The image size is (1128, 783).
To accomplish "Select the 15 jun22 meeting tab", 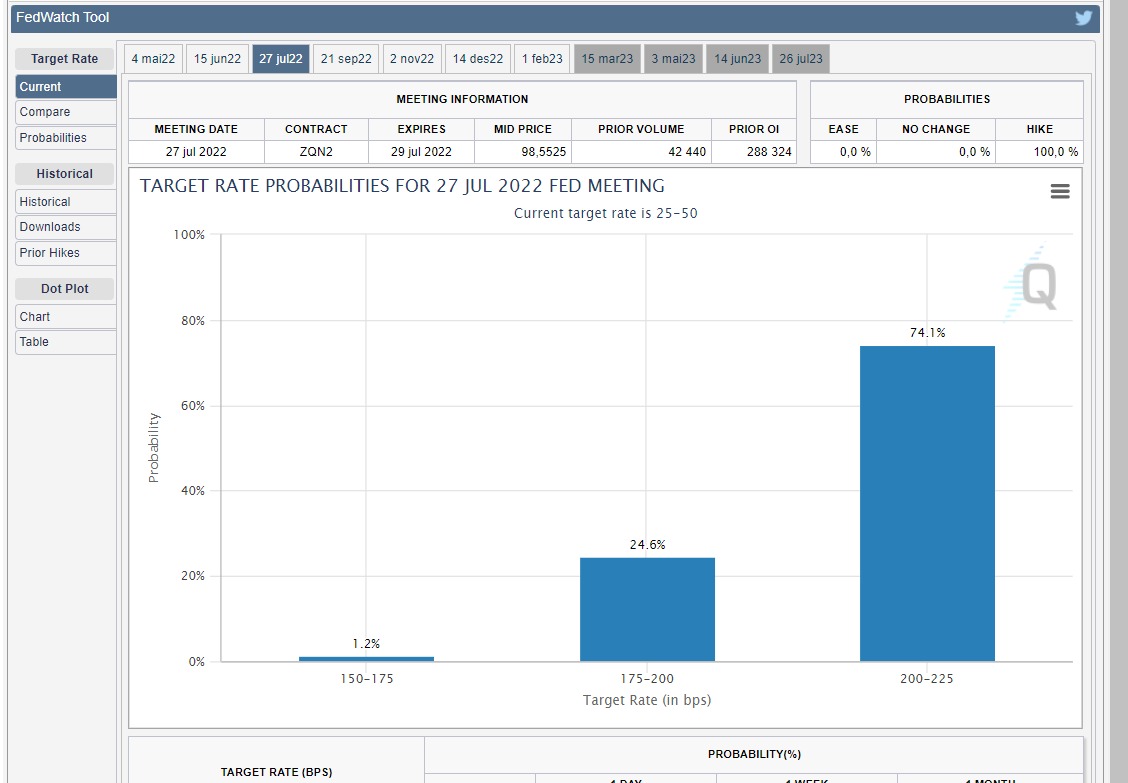I will [217, 59].
